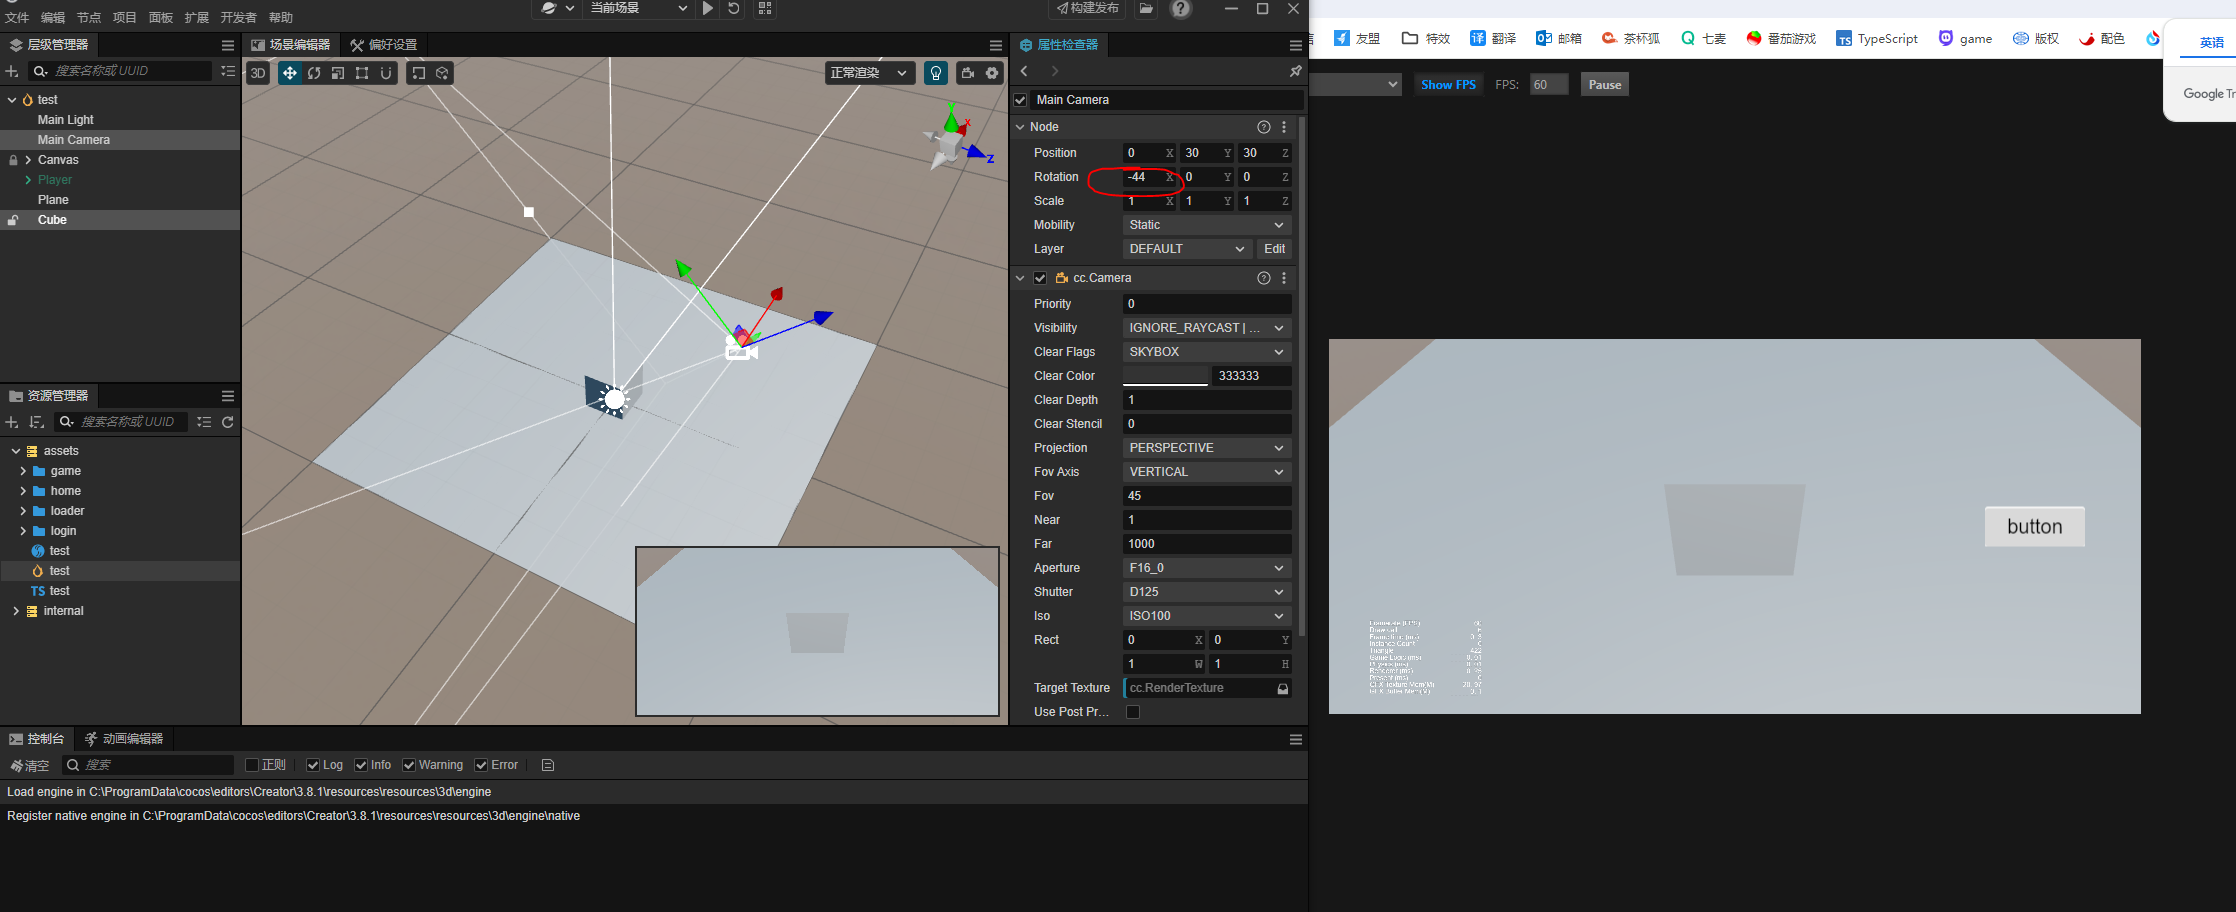Open console log file icon

[x=548, y=765]
